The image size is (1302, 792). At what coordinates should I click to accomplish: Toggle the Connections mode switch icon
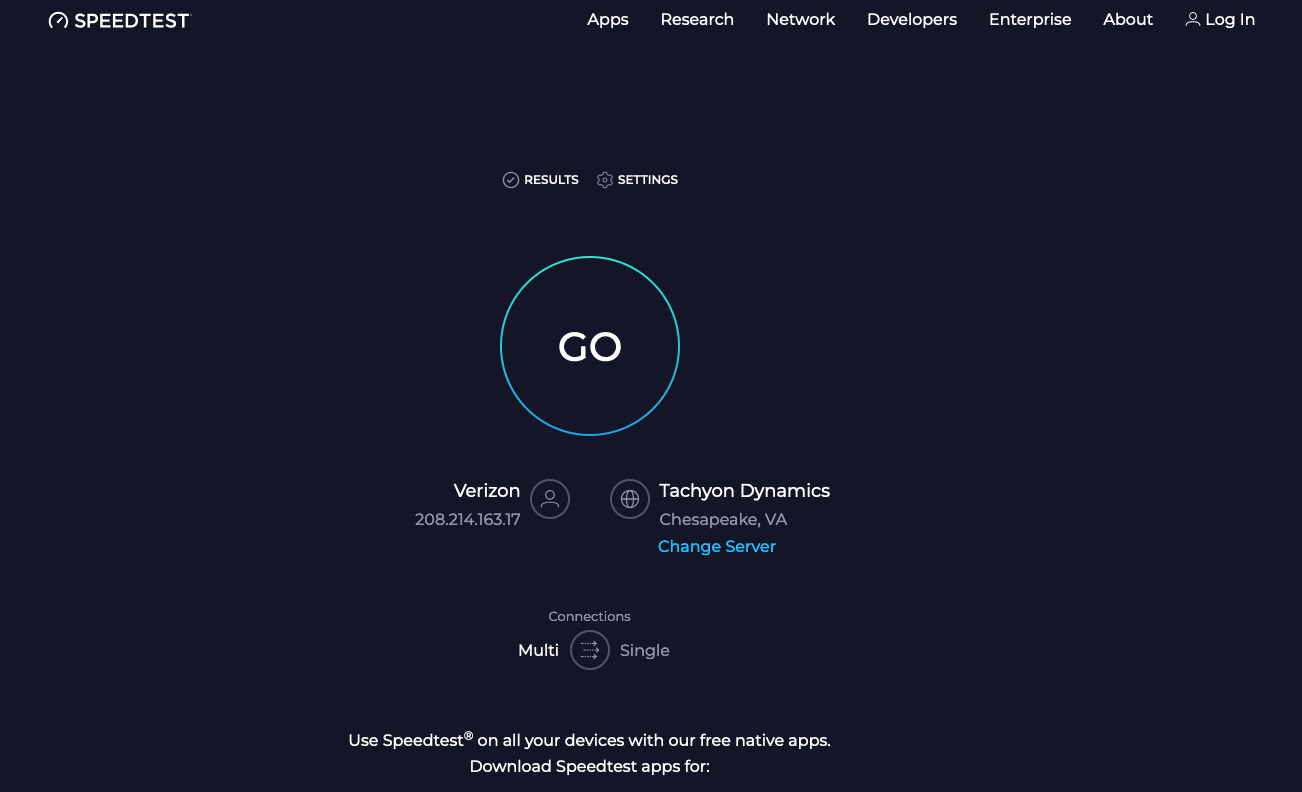pos(590,650)
